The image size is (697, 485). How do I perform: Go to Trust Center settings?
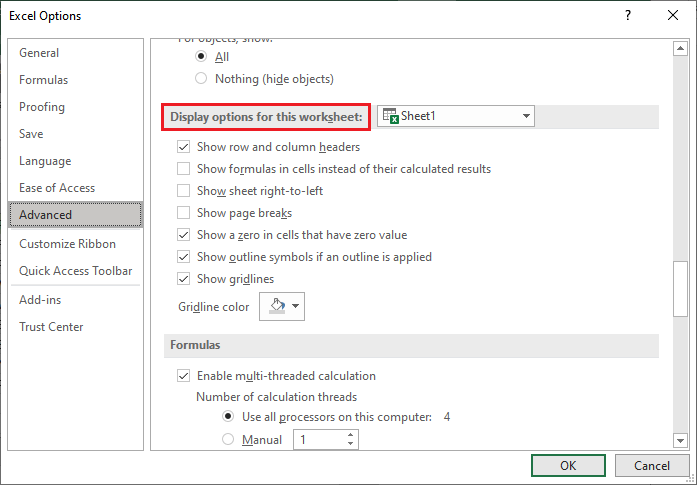(x=51, y=327)
